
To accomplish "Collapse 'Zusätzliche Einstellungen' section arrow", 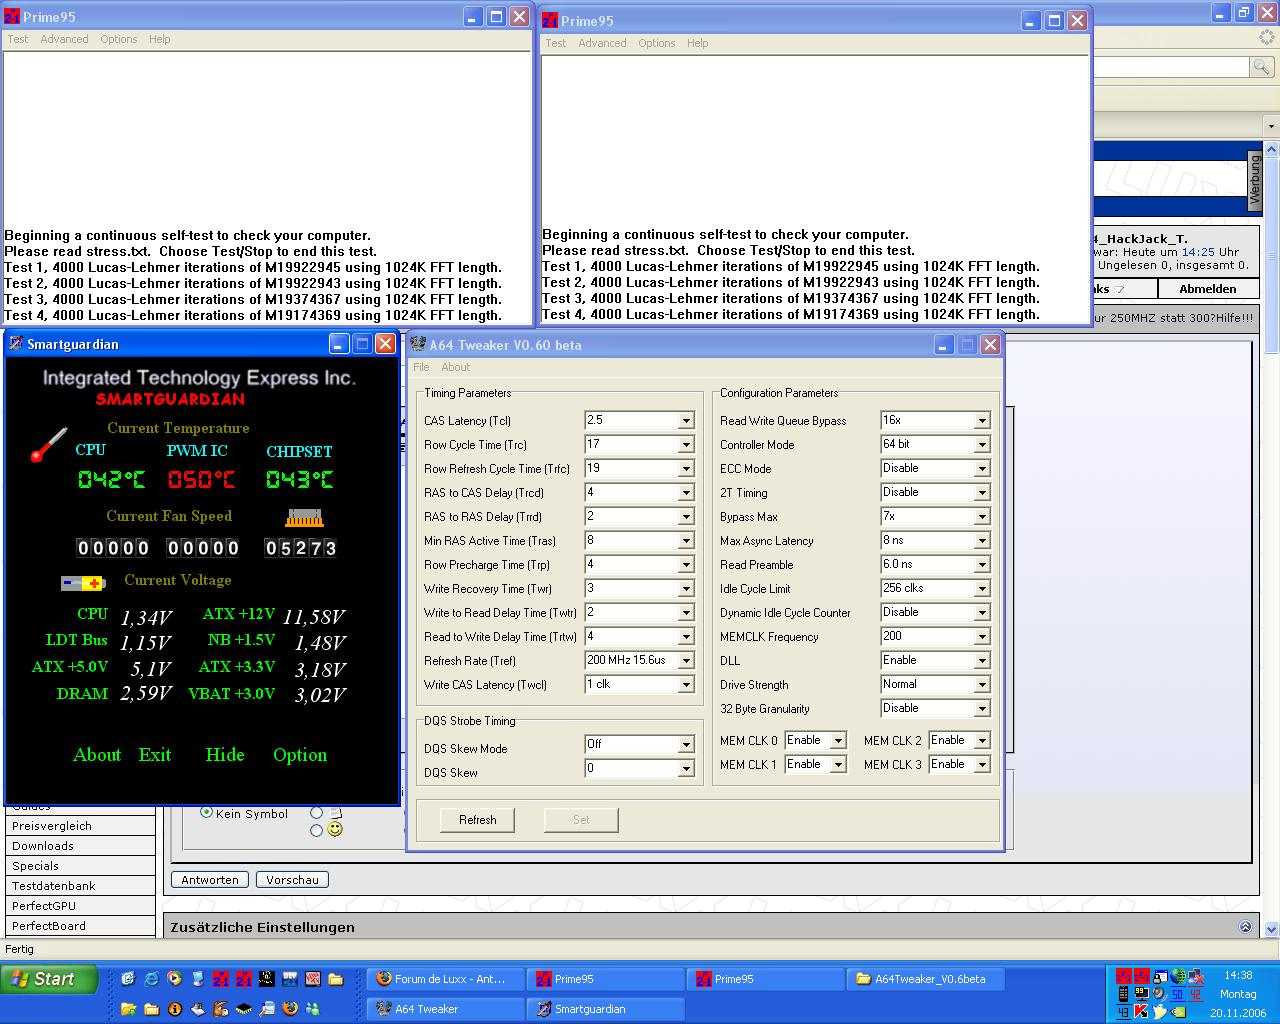I will pyautogui.click(x=1245, y=927).
